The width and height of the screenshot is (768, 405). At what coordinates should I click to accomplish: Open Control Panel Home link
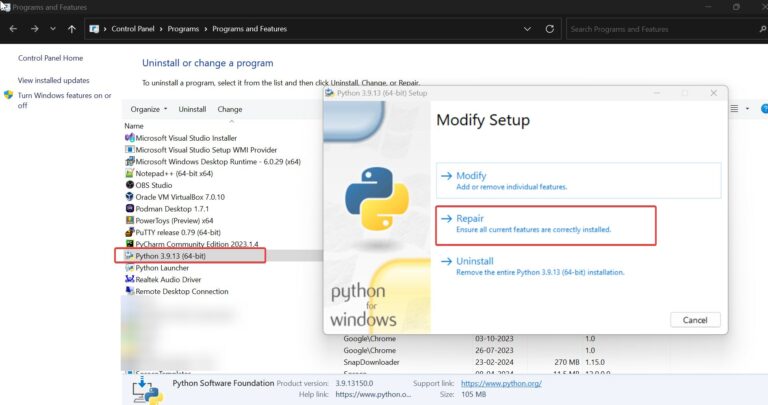pyautogui.click(x=50, y=58)
